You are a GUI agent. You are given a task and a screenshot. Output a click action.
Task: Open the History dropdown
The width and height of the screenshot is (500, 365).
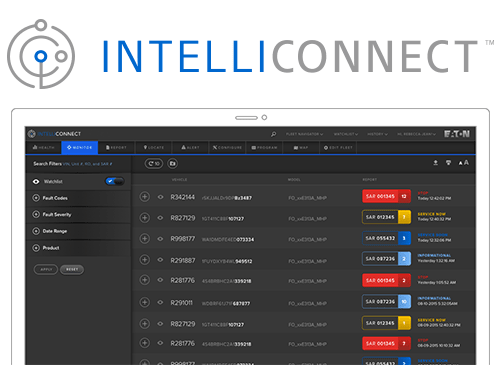click(377, 134)
